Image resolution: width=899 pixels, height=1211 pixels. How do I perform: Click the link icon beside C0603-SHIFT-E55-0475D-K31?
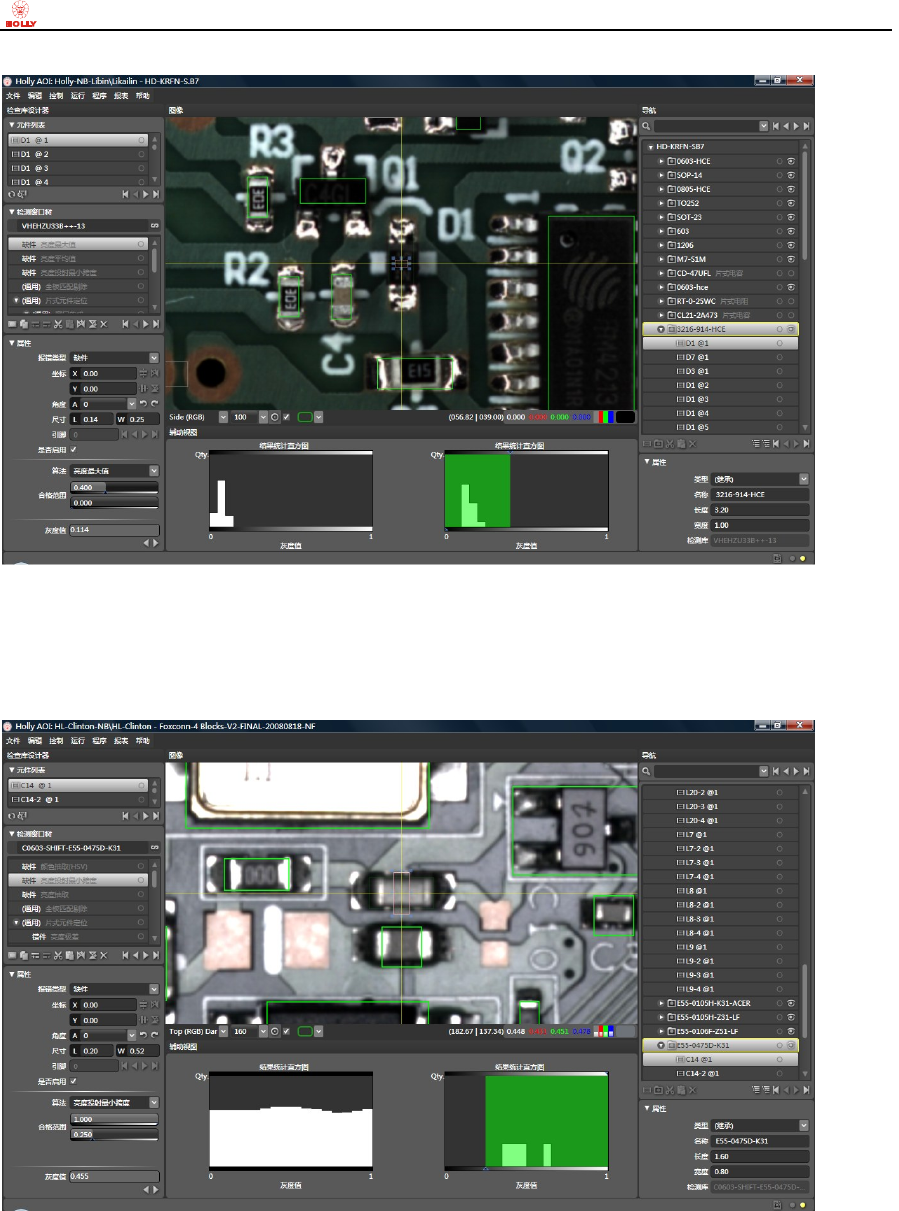[155, 847]
